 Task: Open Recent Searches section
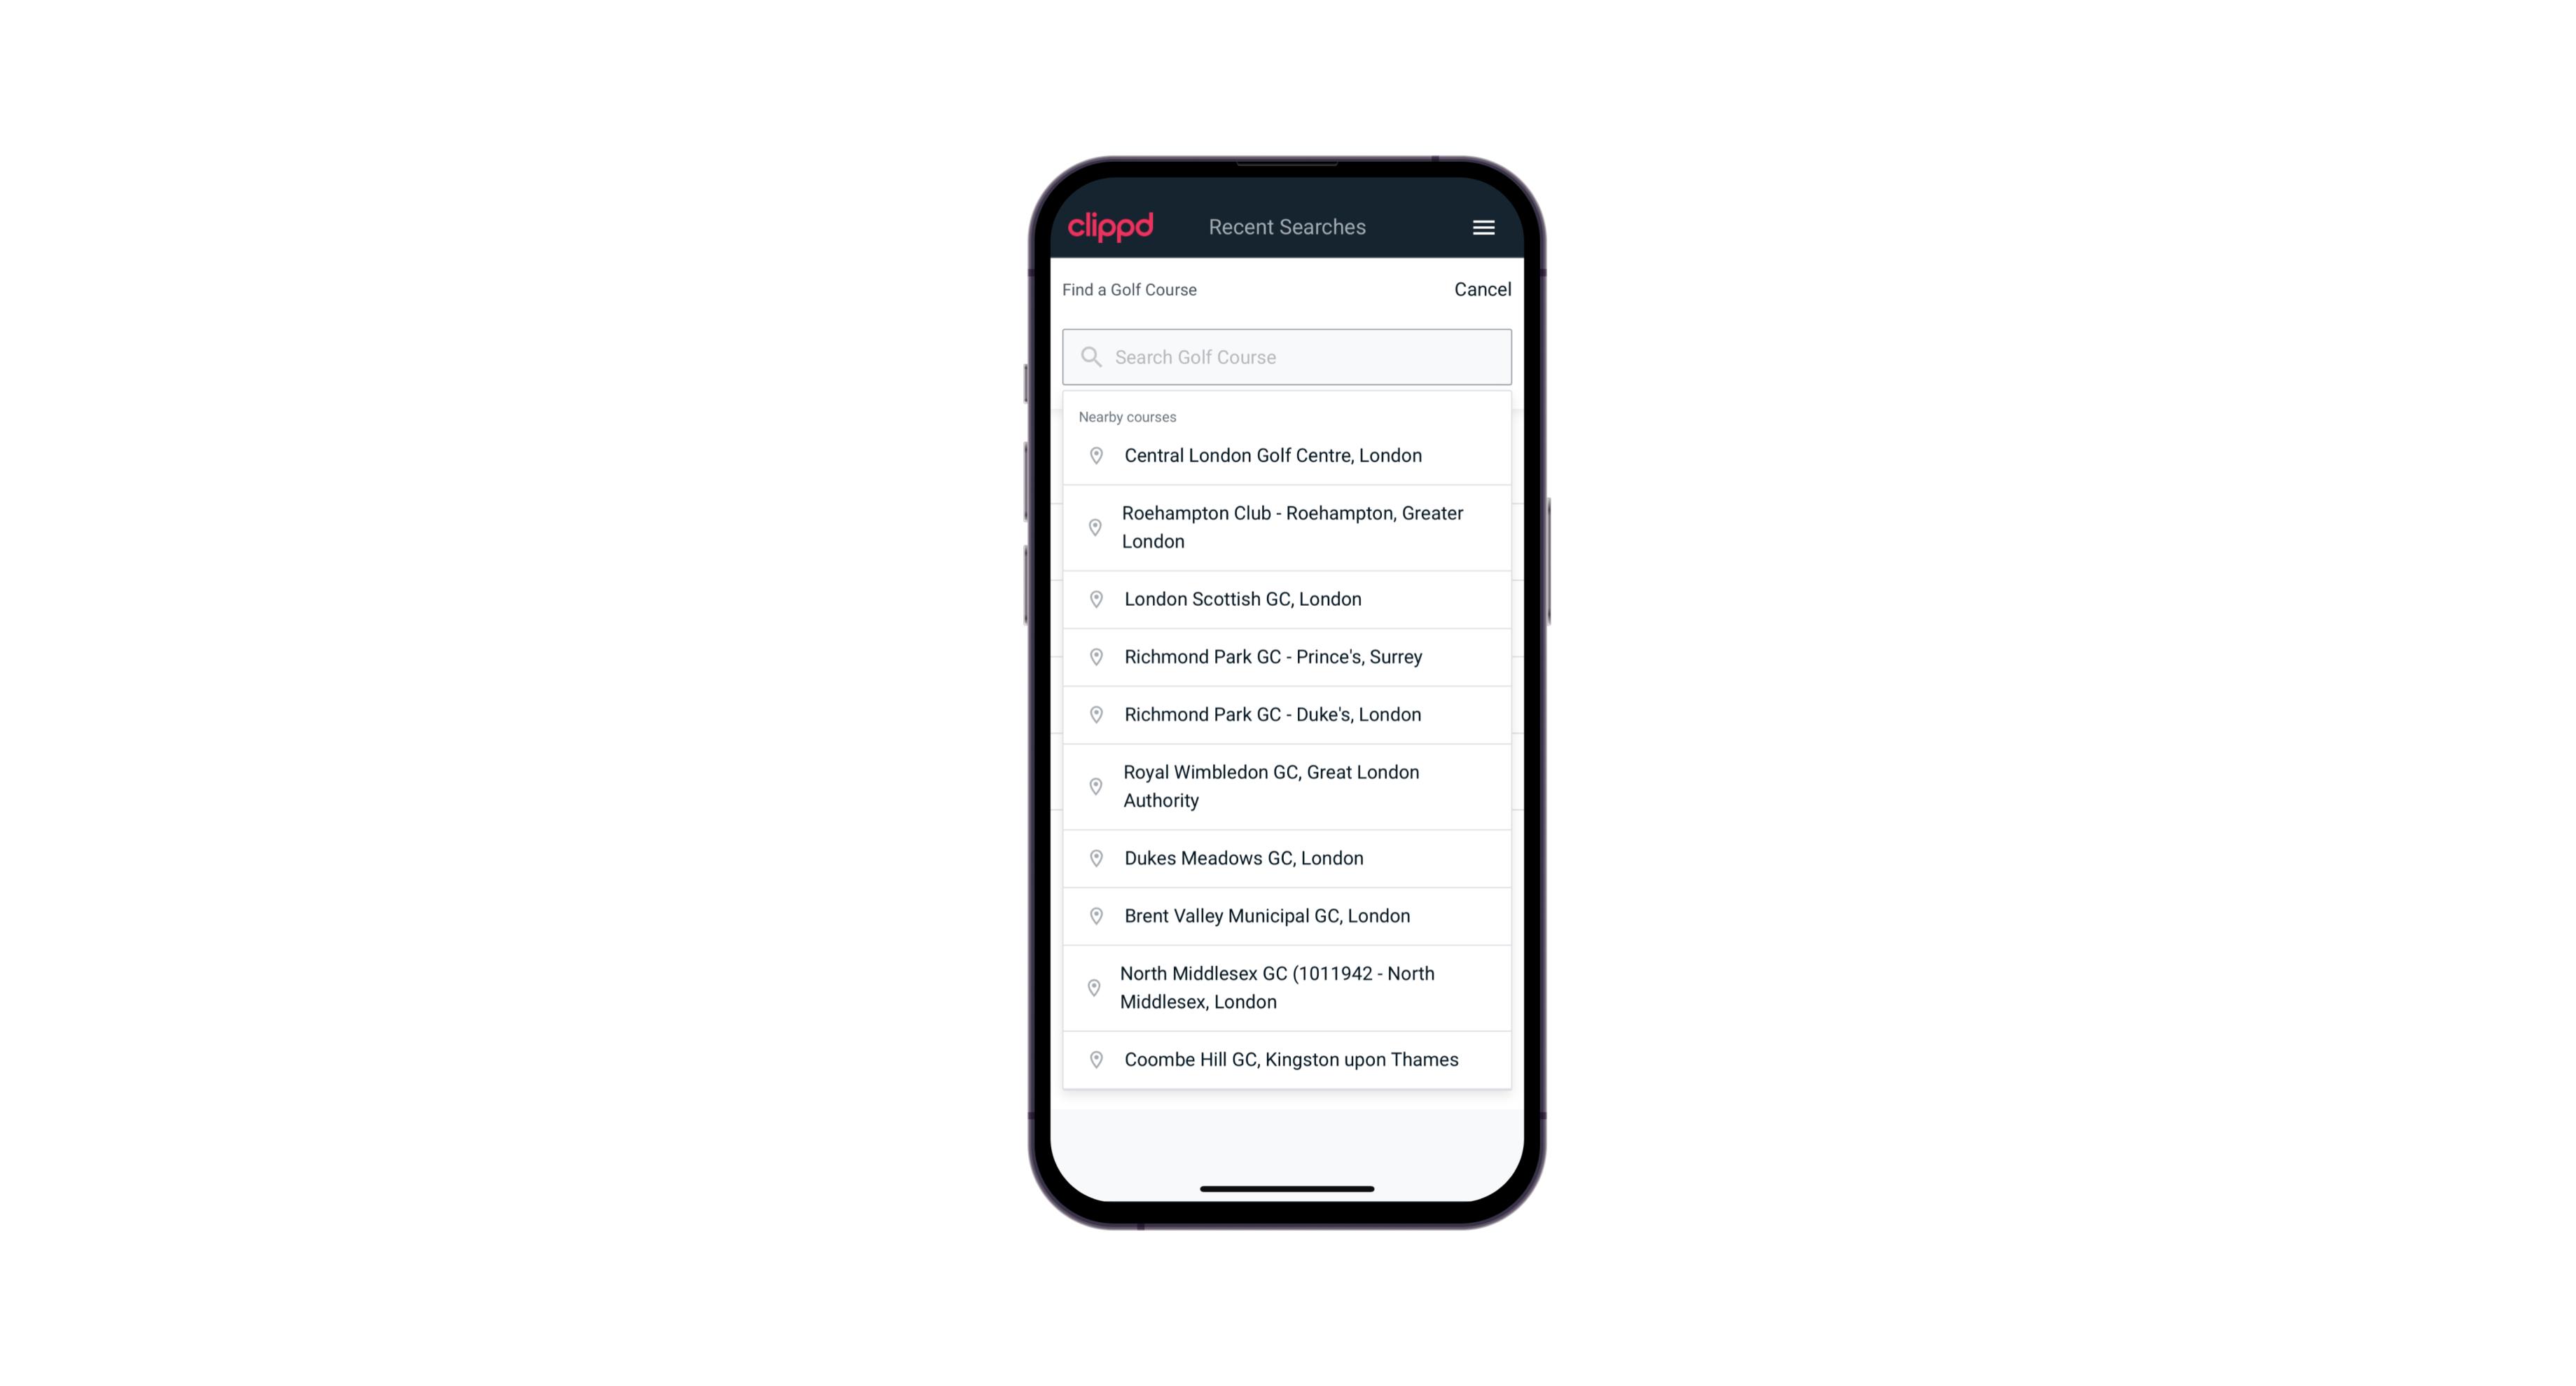[1287, 227]
